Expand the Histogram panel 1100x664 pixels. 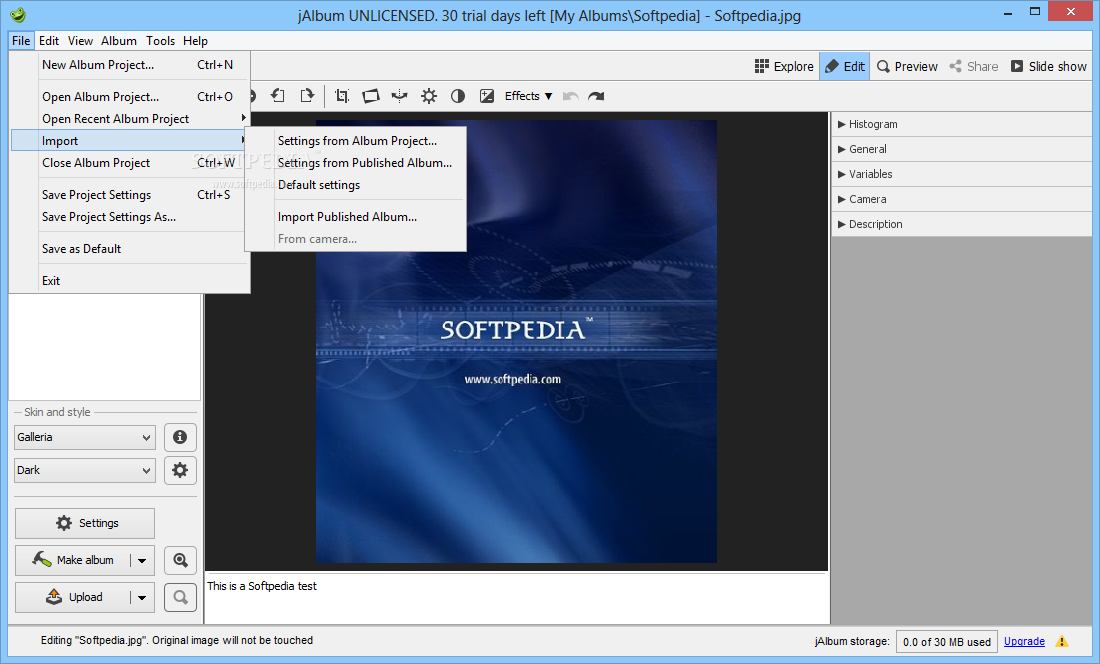(962, 124)
